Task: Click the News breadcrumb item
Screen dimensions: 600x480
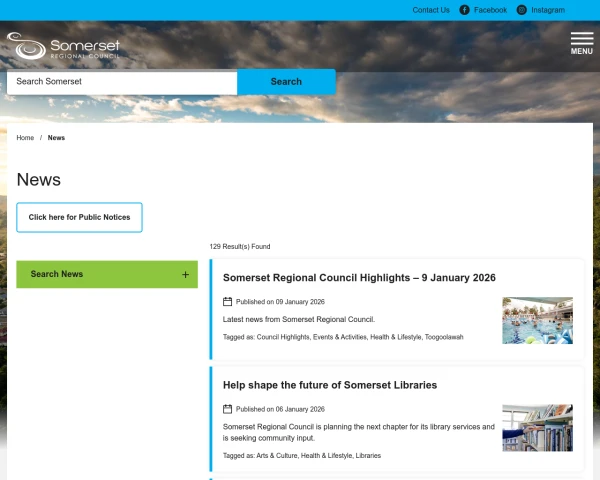Action: coord(56,138)
